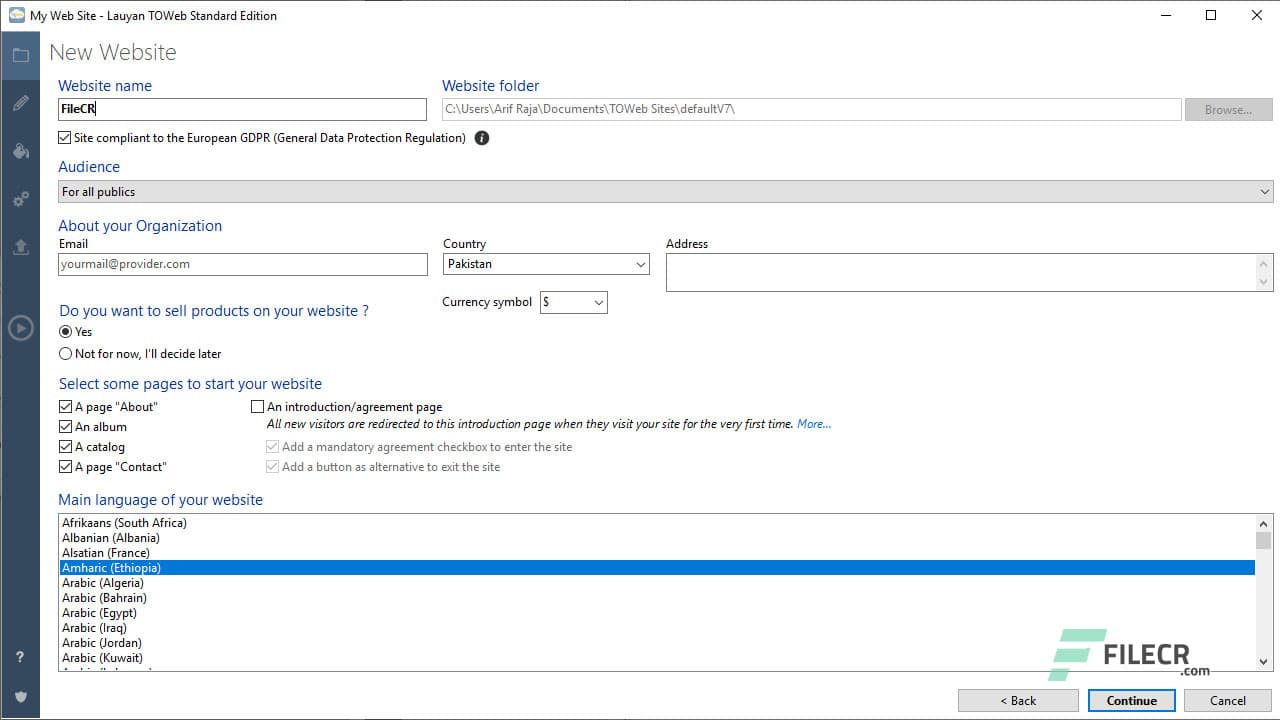
Task: Open the Currency symbol dropdown
Action: click(x=598, y=302)
